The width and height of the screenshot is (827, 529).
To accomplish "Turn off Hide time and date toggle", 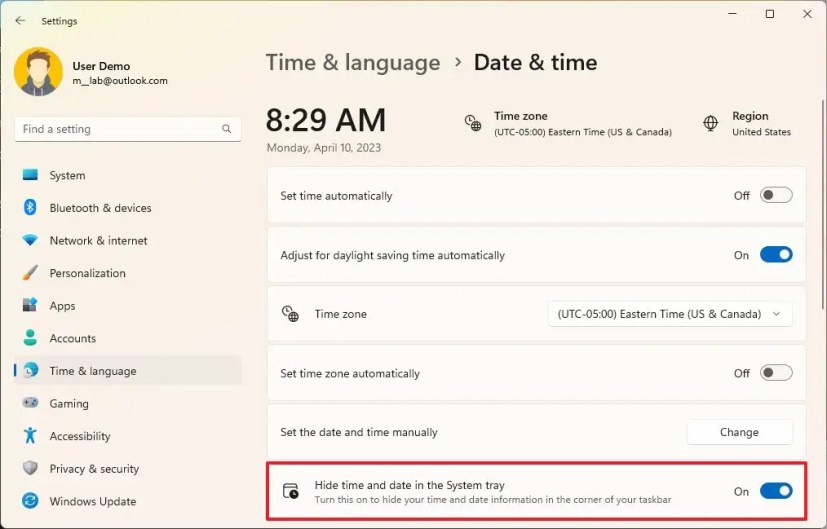I will pyautogui.click(x=776, y=491).
